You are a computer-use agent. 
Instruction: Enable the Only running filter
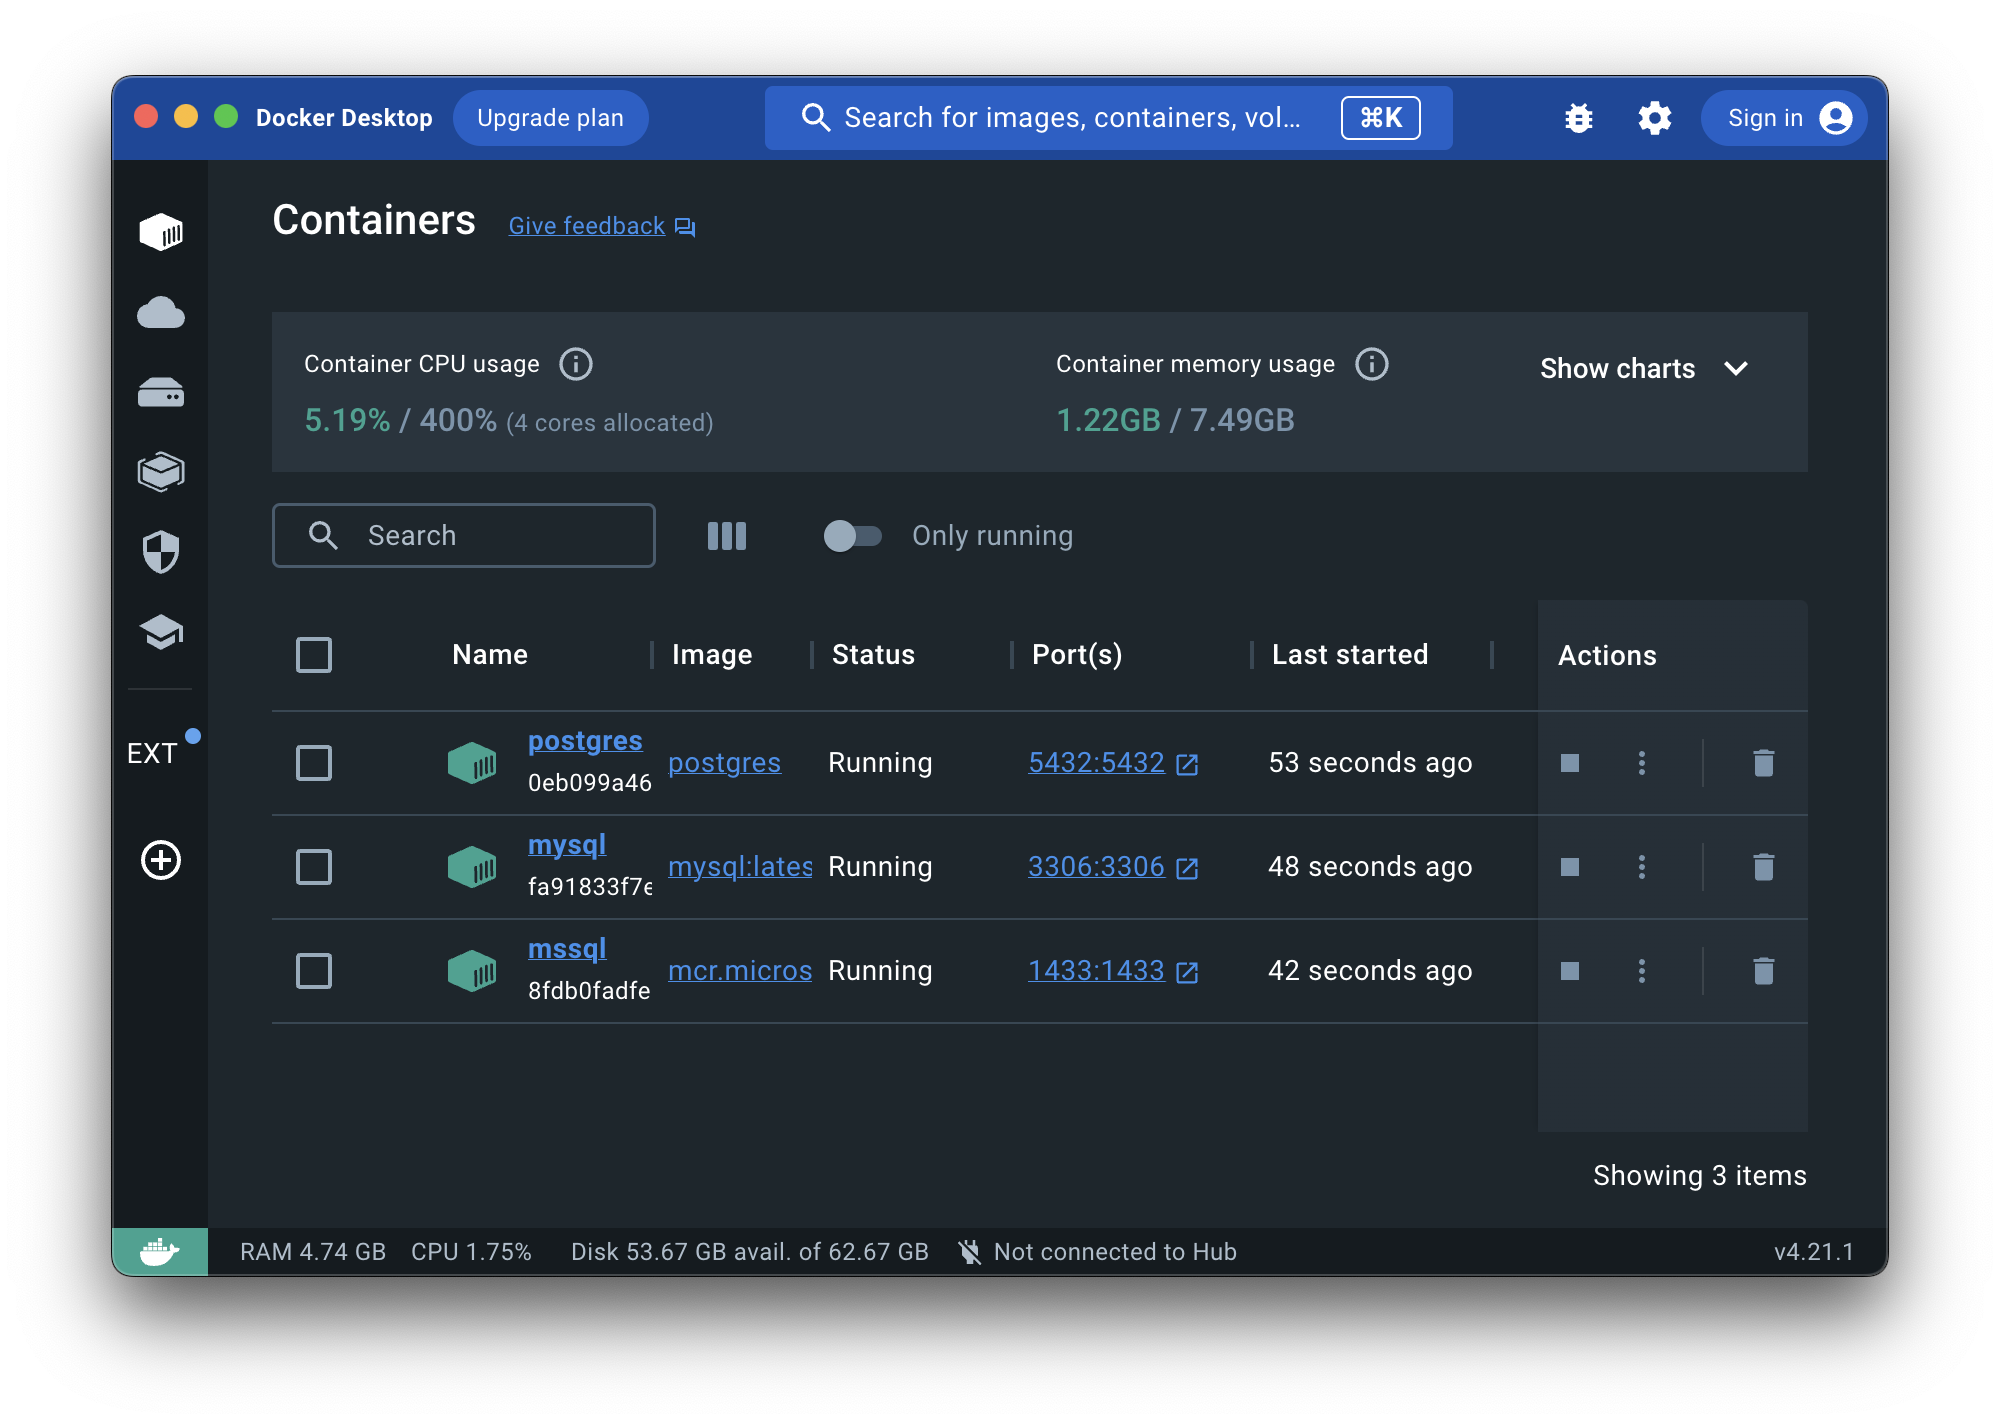point(853,536)
